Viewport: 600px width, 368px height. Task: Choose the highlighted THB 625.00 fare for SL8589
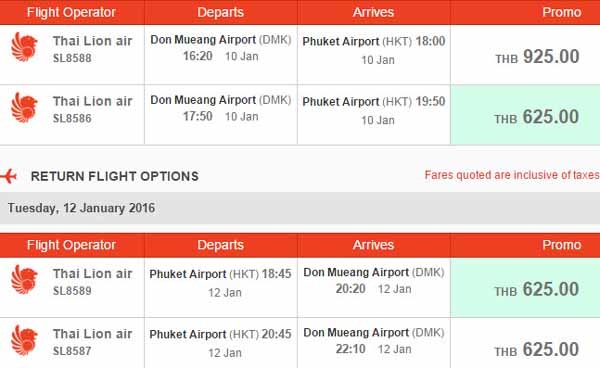click(x=525, y=288)
